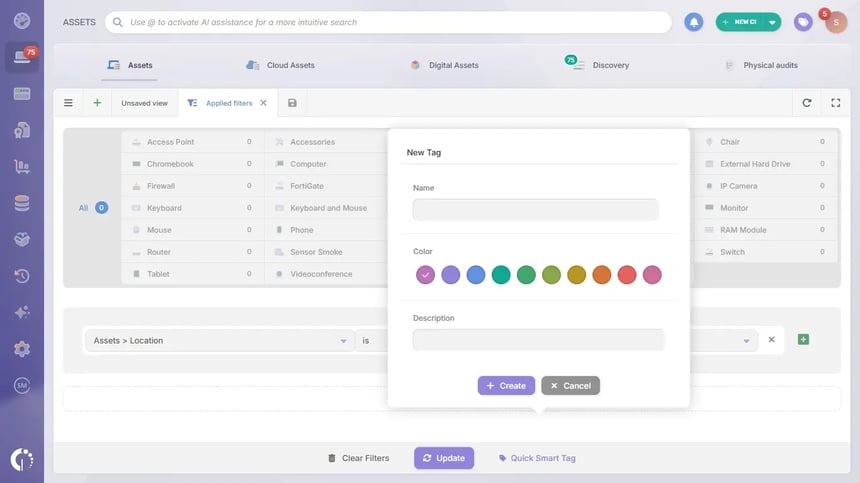Click the purple tags icon in header
Screen dimensions: 860x483
pos(802,22)
